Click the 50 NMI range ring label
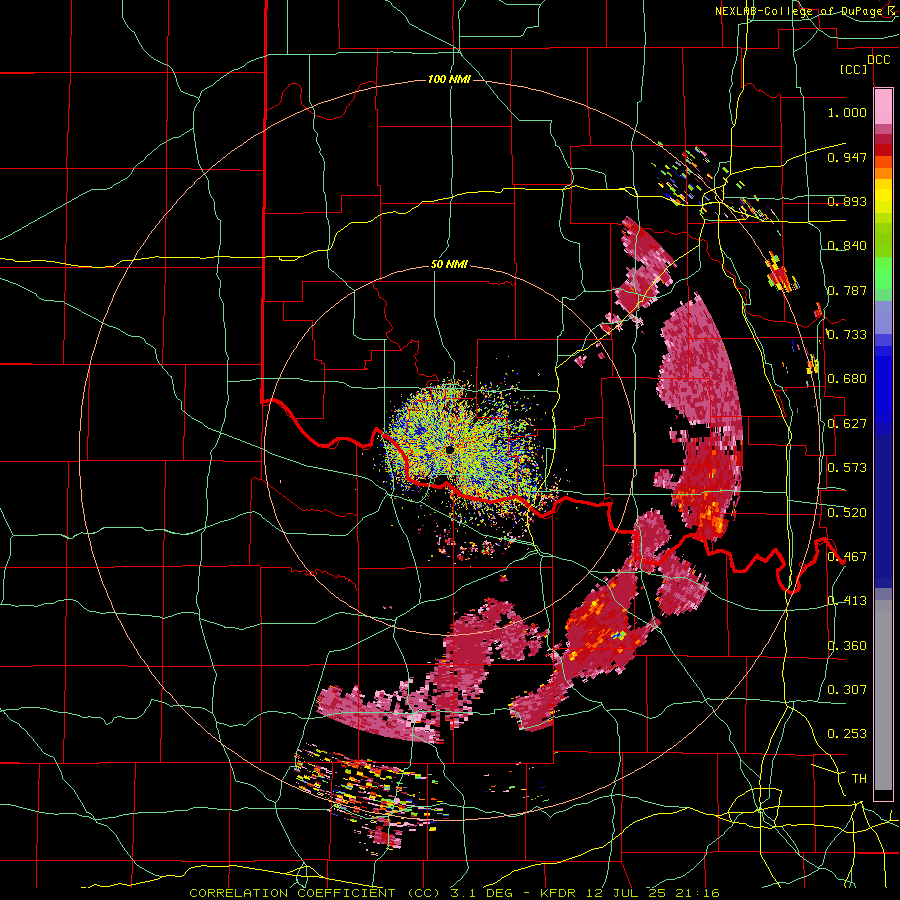This screenshot has width=900, height=900. coord(449,265)
